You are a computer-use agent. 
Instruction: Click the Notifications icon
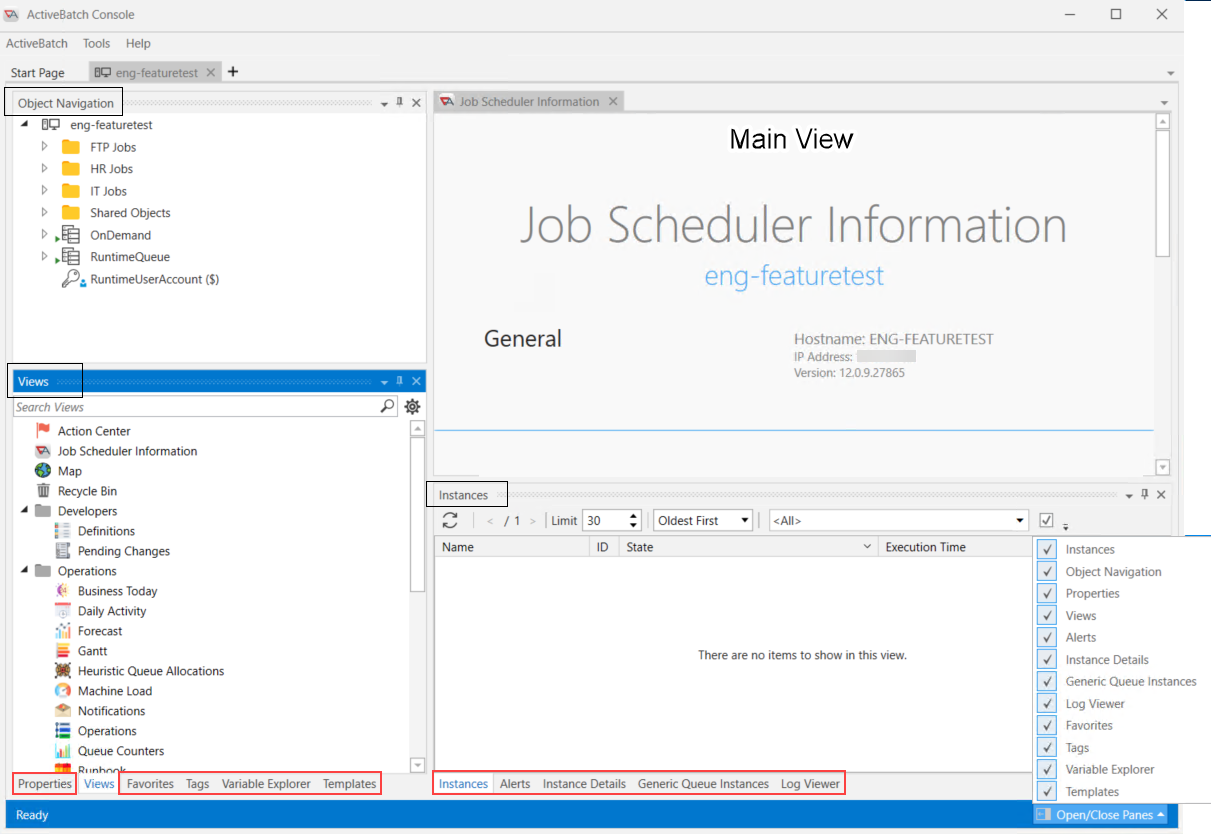(62, 711)
